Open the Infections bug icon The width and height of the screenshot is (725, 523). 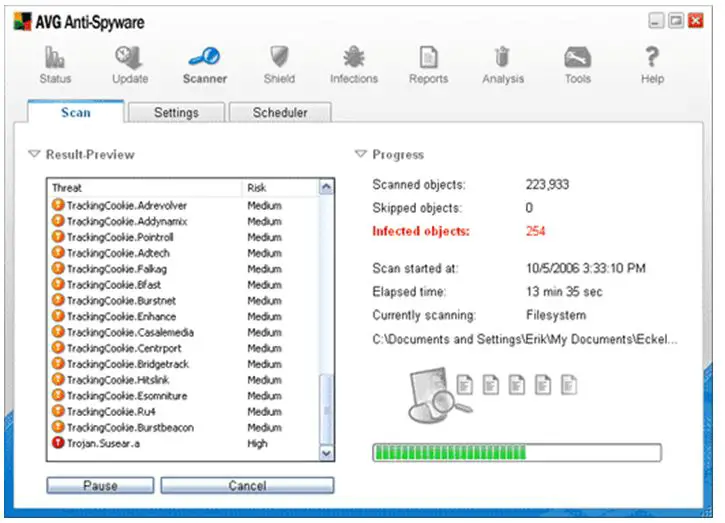point(354,57)
